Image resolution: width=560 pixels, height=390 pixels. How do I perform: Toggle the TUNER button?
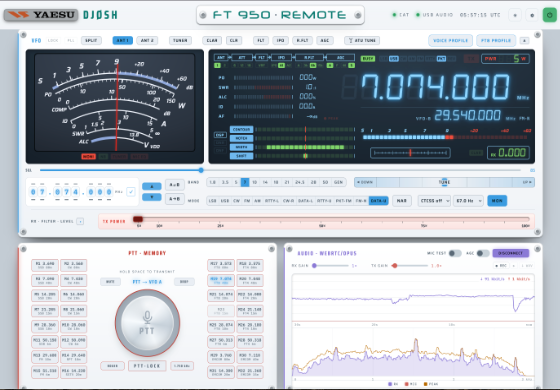(180, 40)
